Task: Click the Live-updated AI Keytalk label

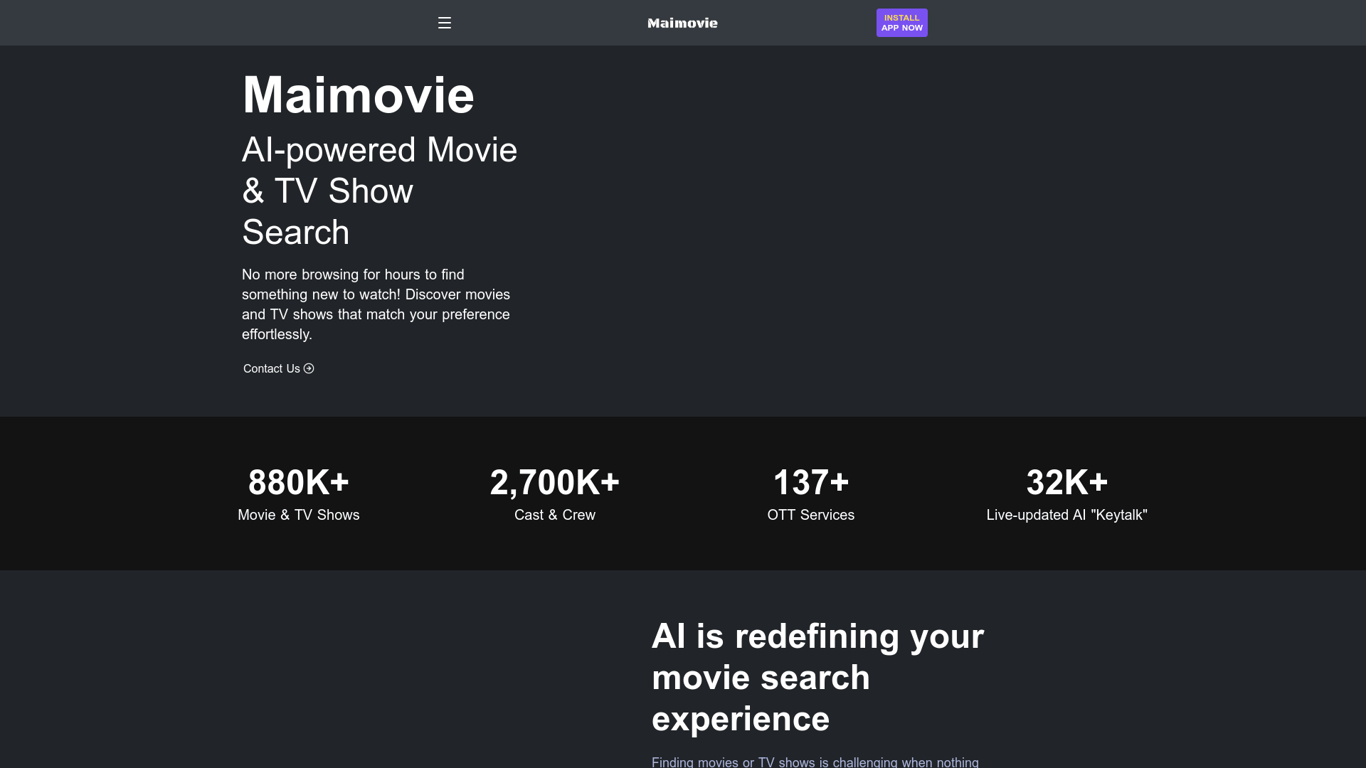Action: pyautogui.click(x=1066, y=514)
